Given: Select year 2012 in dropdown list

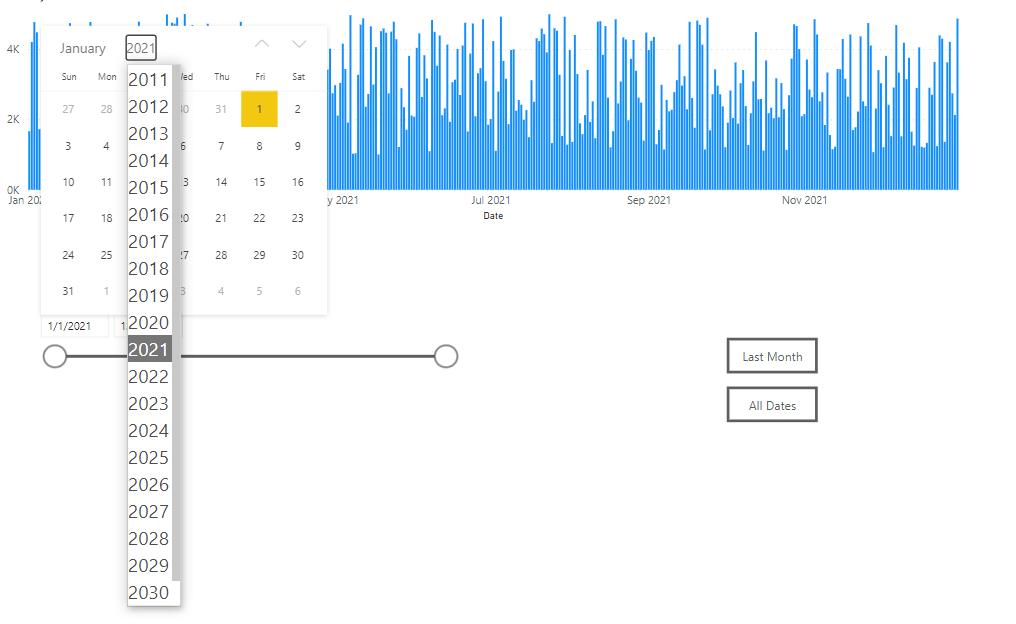Looking at the screenshot, I should pyautogui.click(x=149, y=107).
